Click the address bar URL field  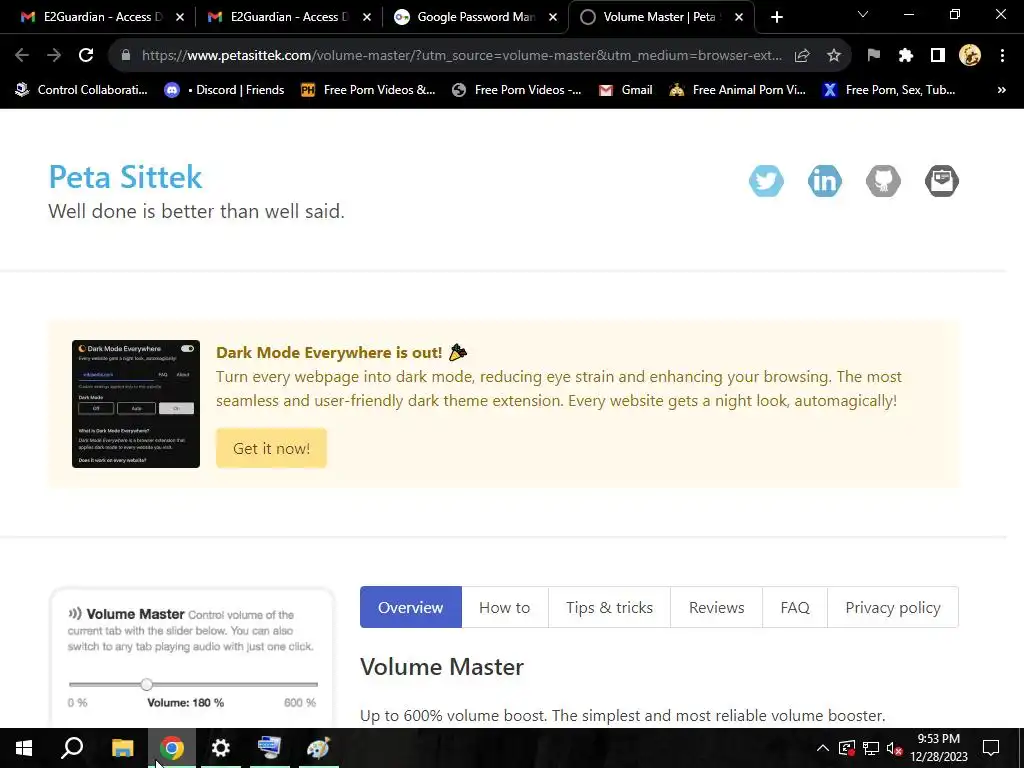(461, 56)
